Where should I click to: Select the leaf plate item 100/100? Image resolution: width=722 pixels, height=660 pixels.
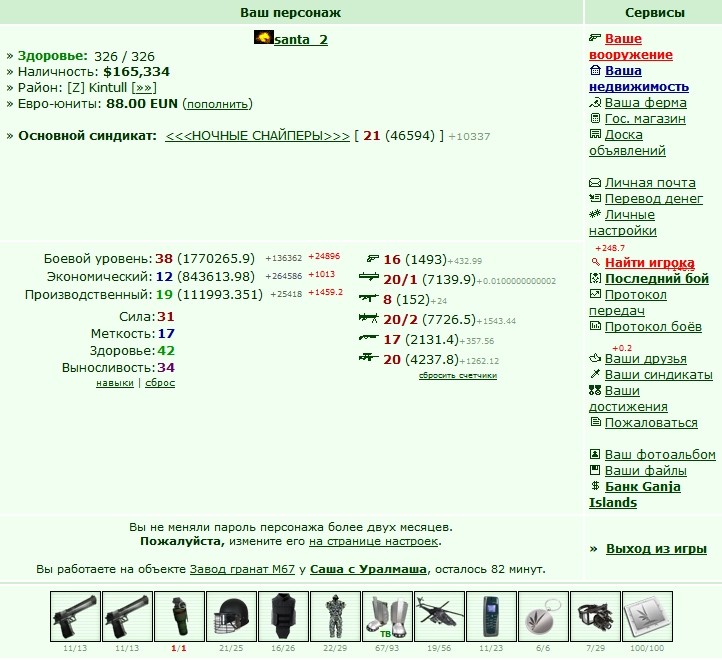[x=647, y=617]
